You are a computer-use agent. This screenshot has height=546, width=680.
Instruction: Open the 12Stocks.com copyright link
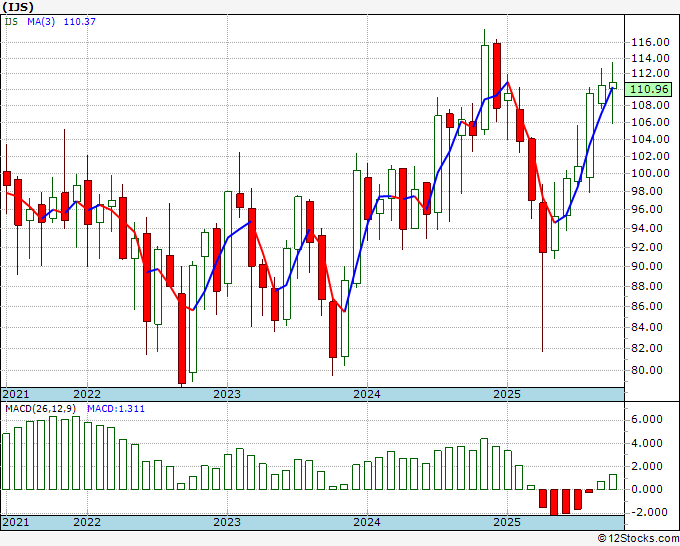point(638,538)
